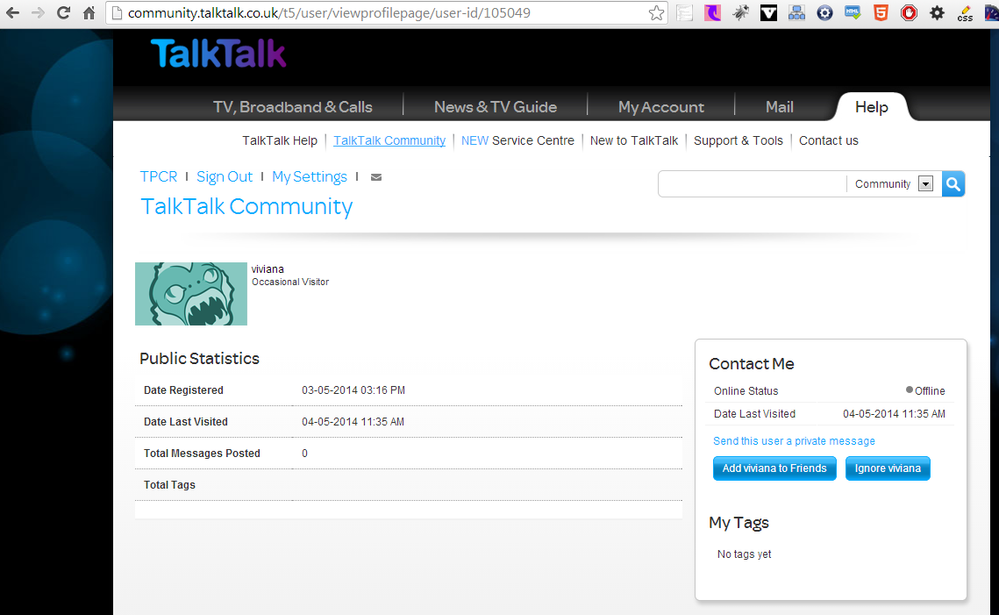Select Total Messages Posted value 0

[305, 453]
